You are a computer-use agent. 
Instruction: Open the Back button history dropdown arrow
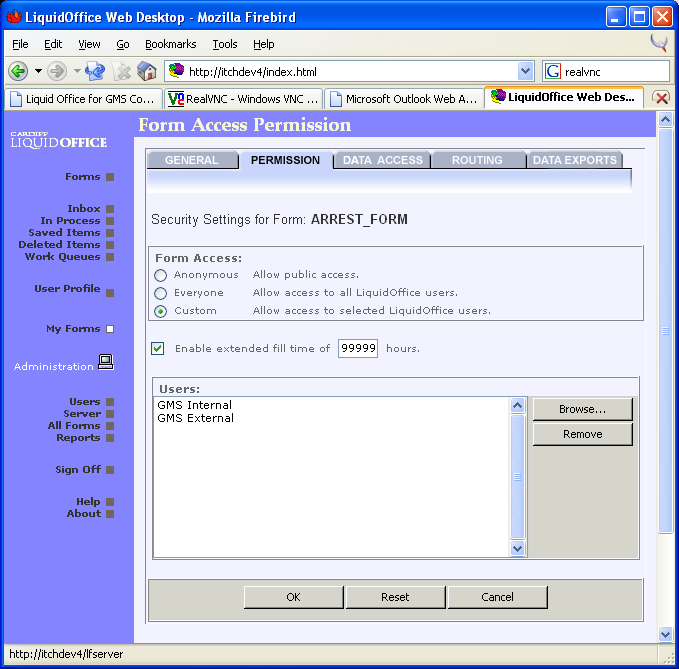click(39, 71)
